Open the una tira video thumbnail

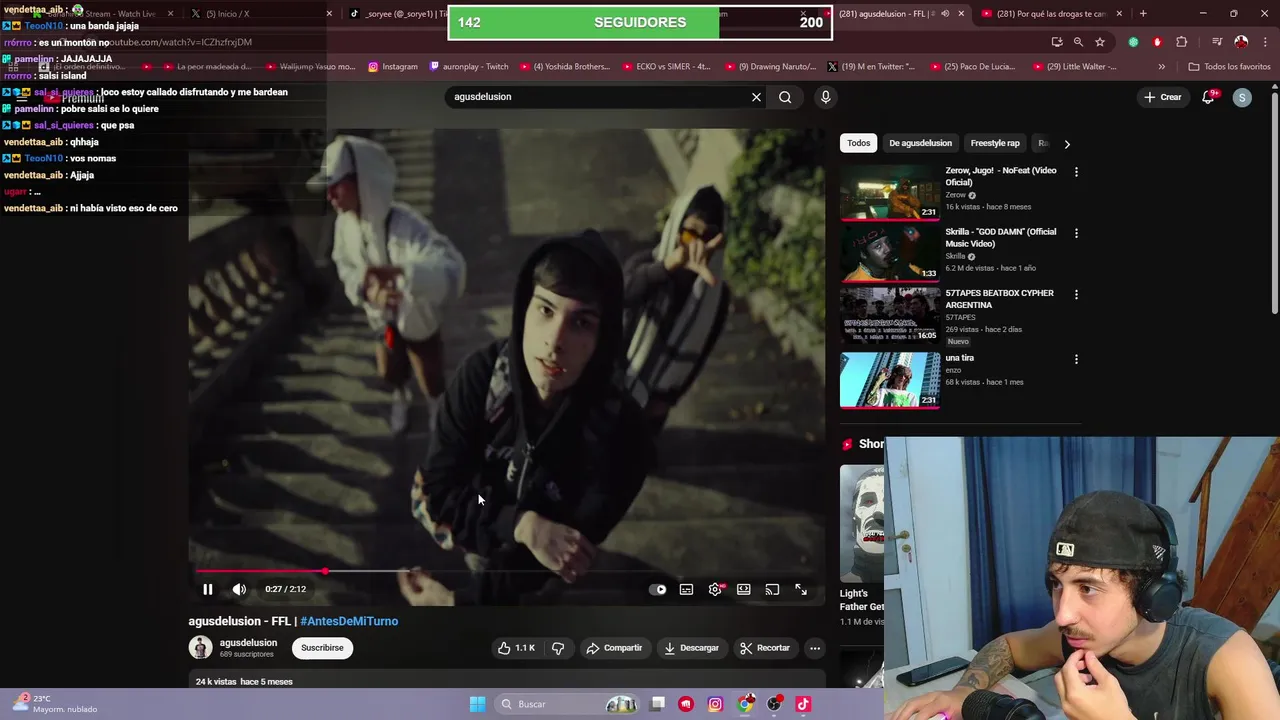point(890,380)
